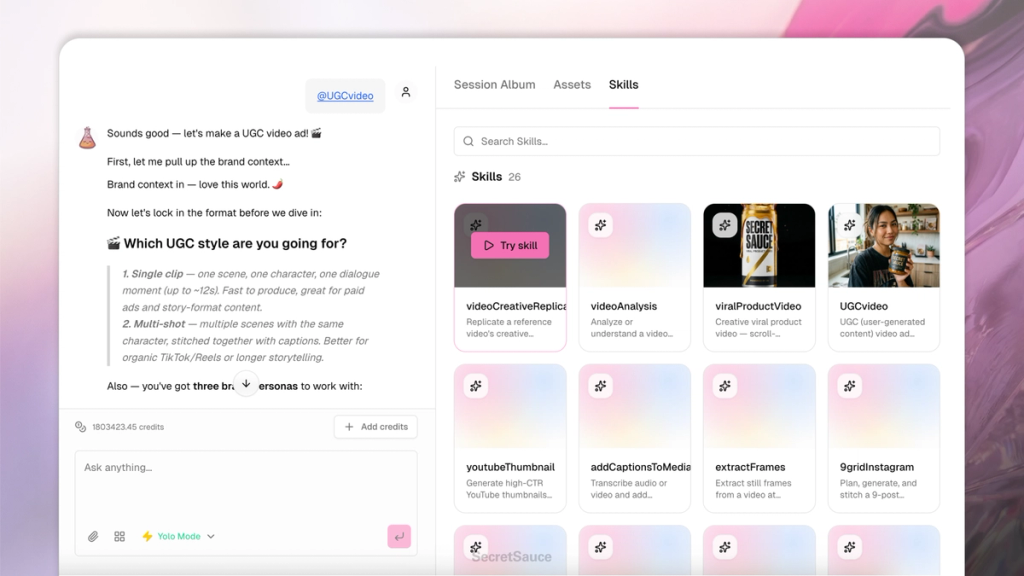Image resolution: width=1024 pixels, height=576 pixels.
Task: Click the user profile icon top right
Action: pos(405,91)
